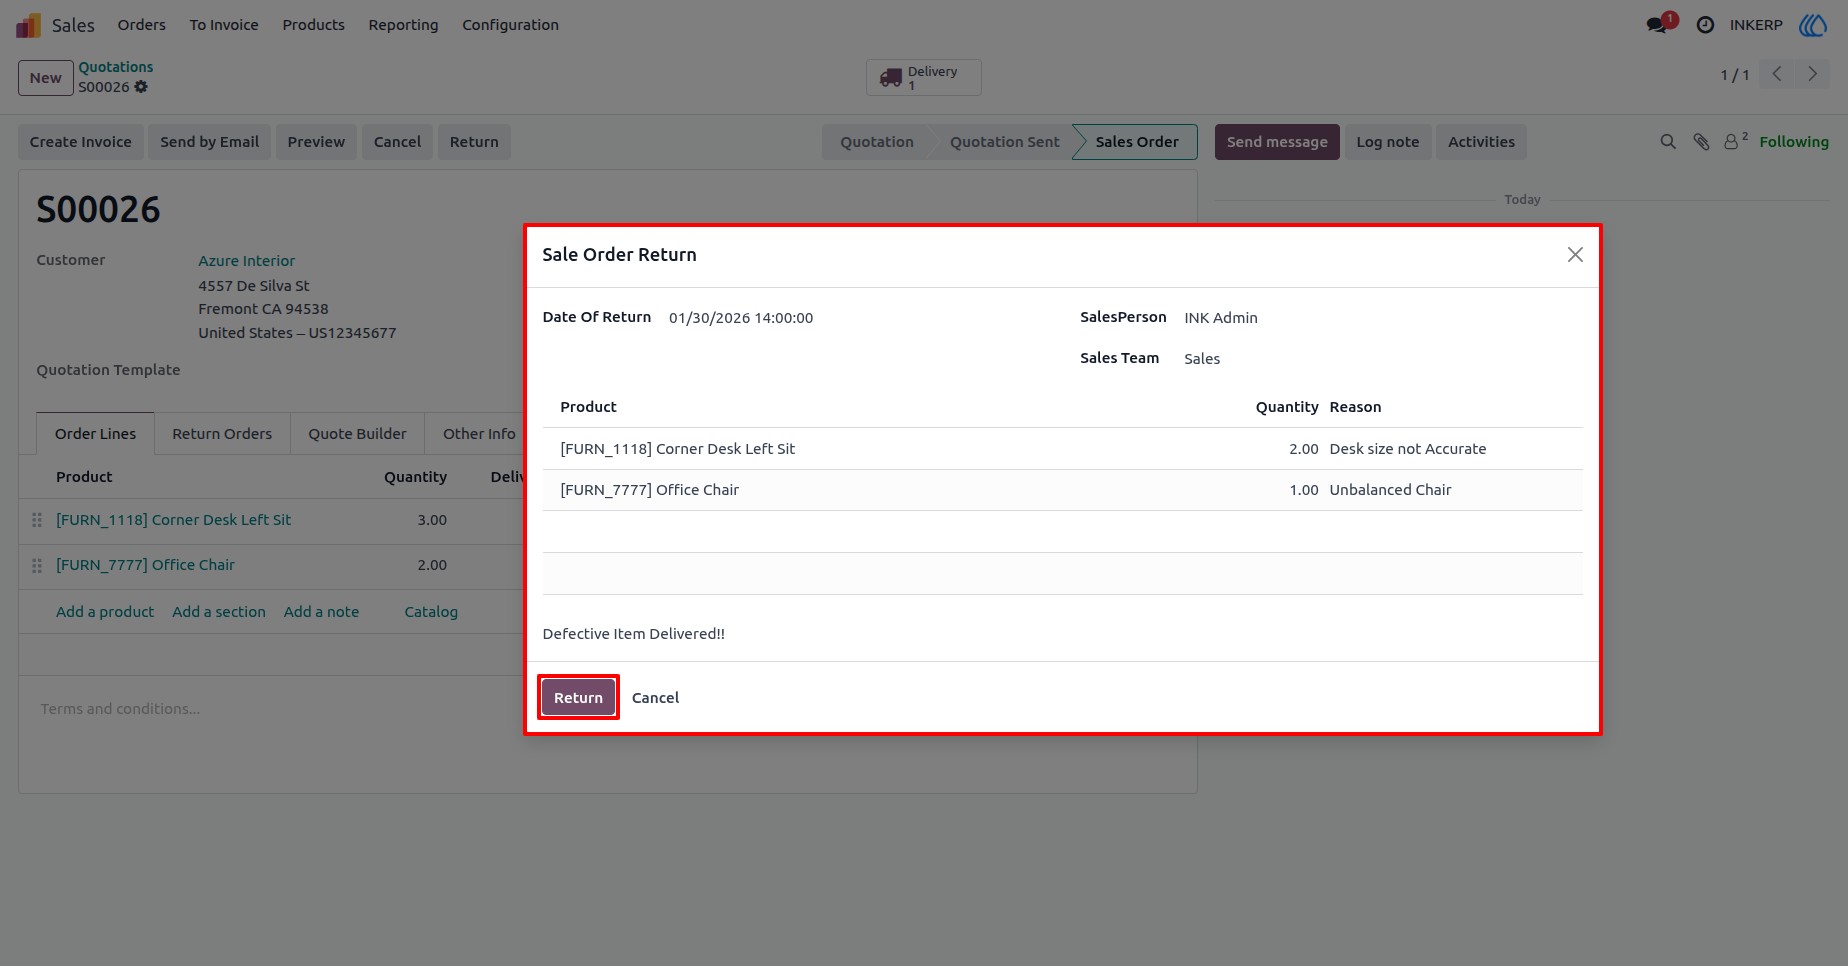The image size is (1848, 966).
Task: Go to previous record arrow
Action: (x=1777, y=74)
